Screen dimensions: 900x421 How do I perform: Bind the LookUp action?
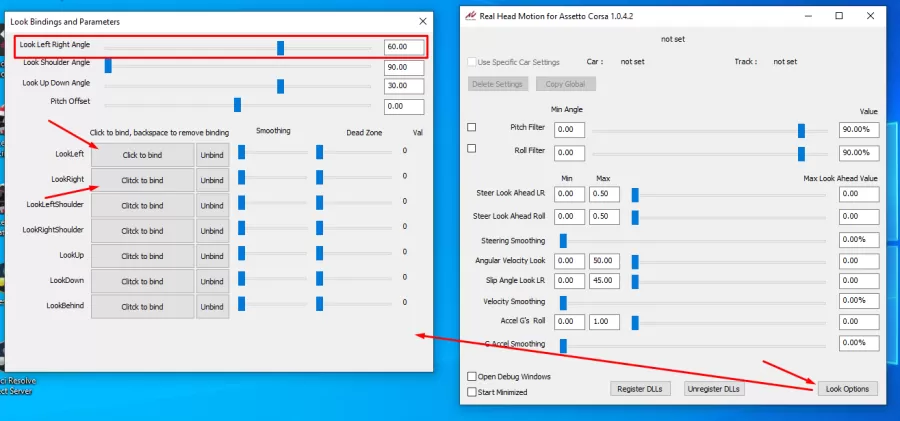click(142, 256)
